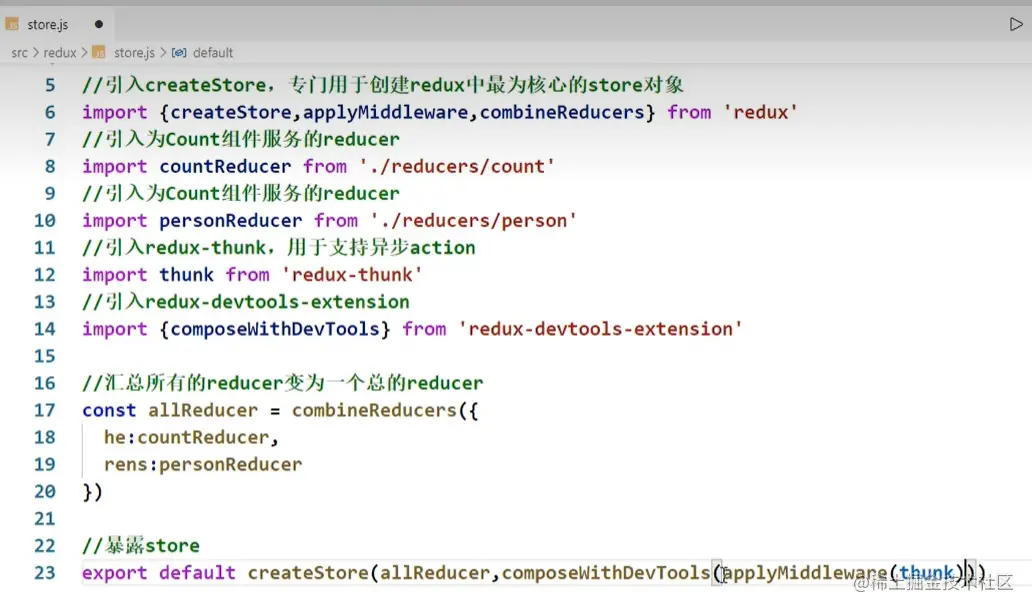The image size is (1032, 611).
Task: Click 'personReducer' on line 10
Action: [230, 221]
